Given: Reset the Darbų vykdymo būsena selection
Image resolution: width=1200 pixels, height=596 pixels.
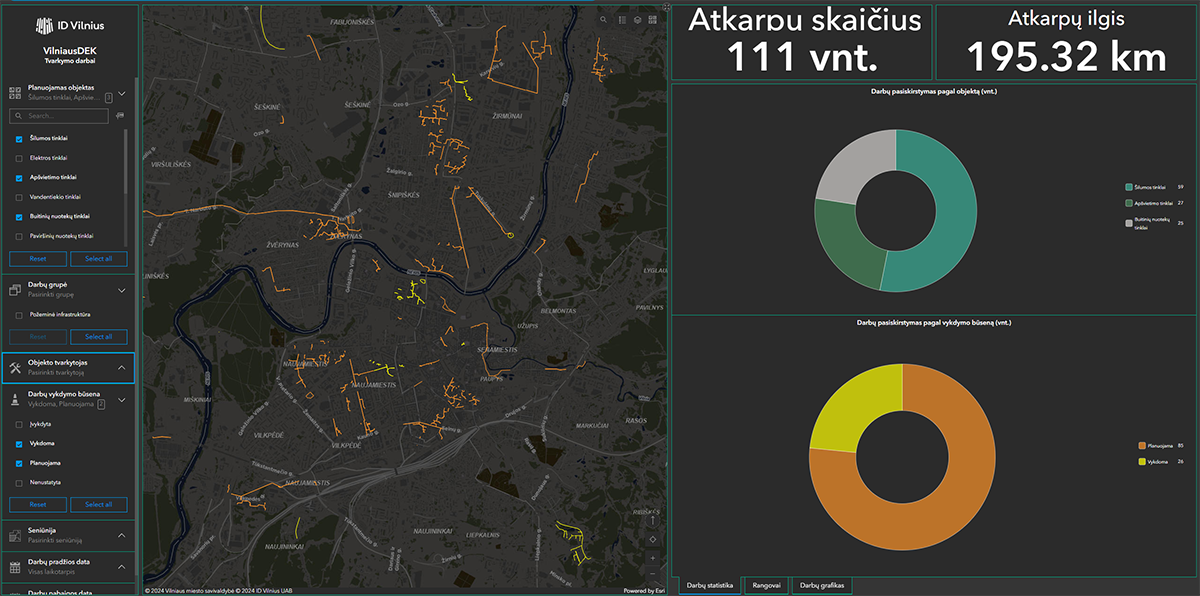Looking at the screenshot, I should click(38, 504).
